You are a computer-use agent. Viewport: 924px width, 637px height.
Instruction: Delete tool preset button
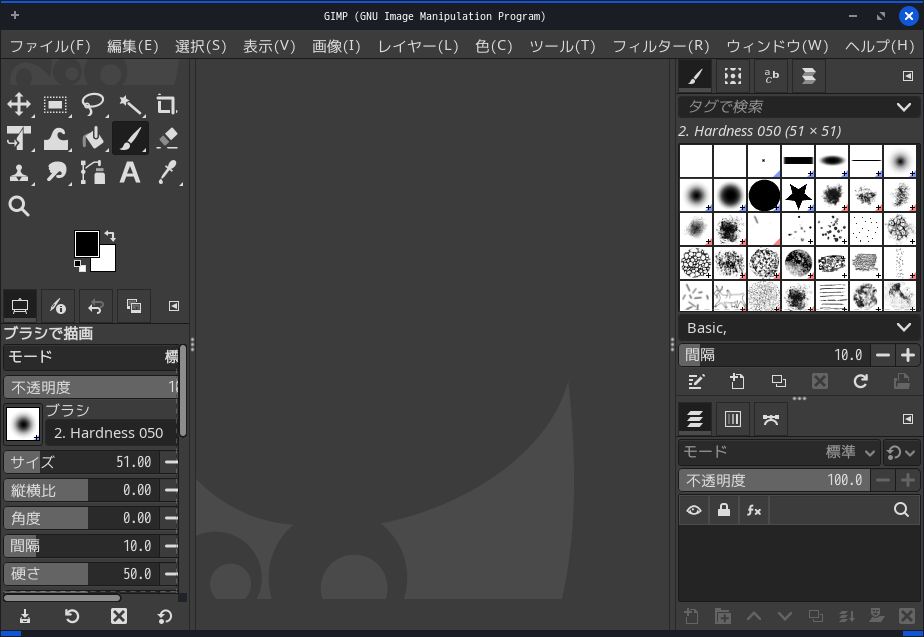(119, 616)
